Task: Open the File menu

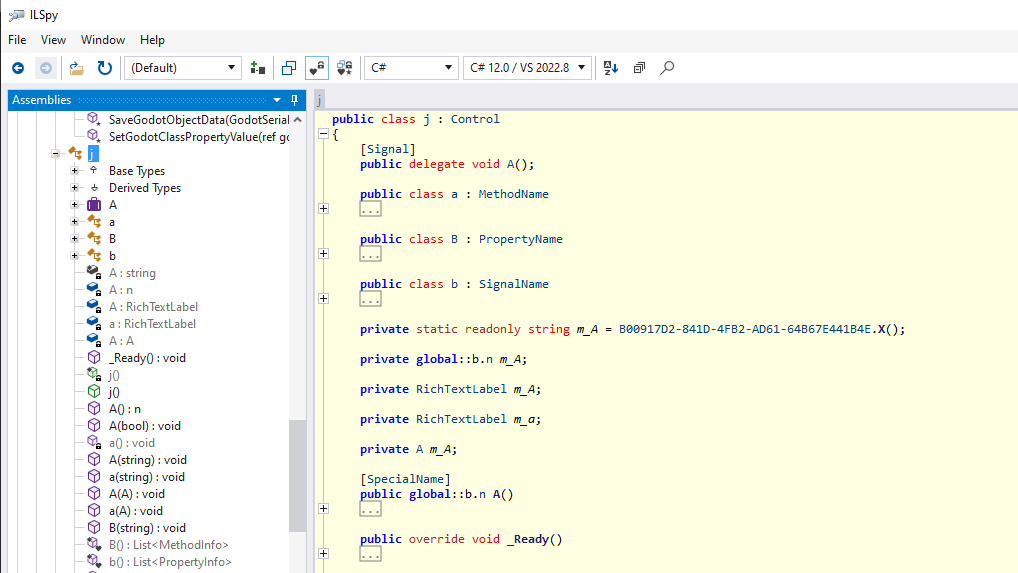Action: (17, 40)
